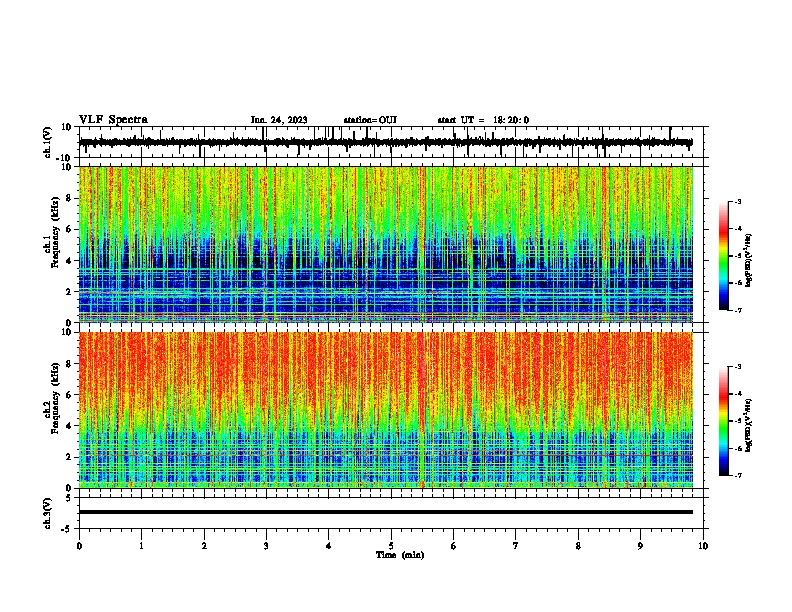Screen dimensions: 792x612
Task: Click the 'VLF Spectra' title text
Action: [113, 120]
